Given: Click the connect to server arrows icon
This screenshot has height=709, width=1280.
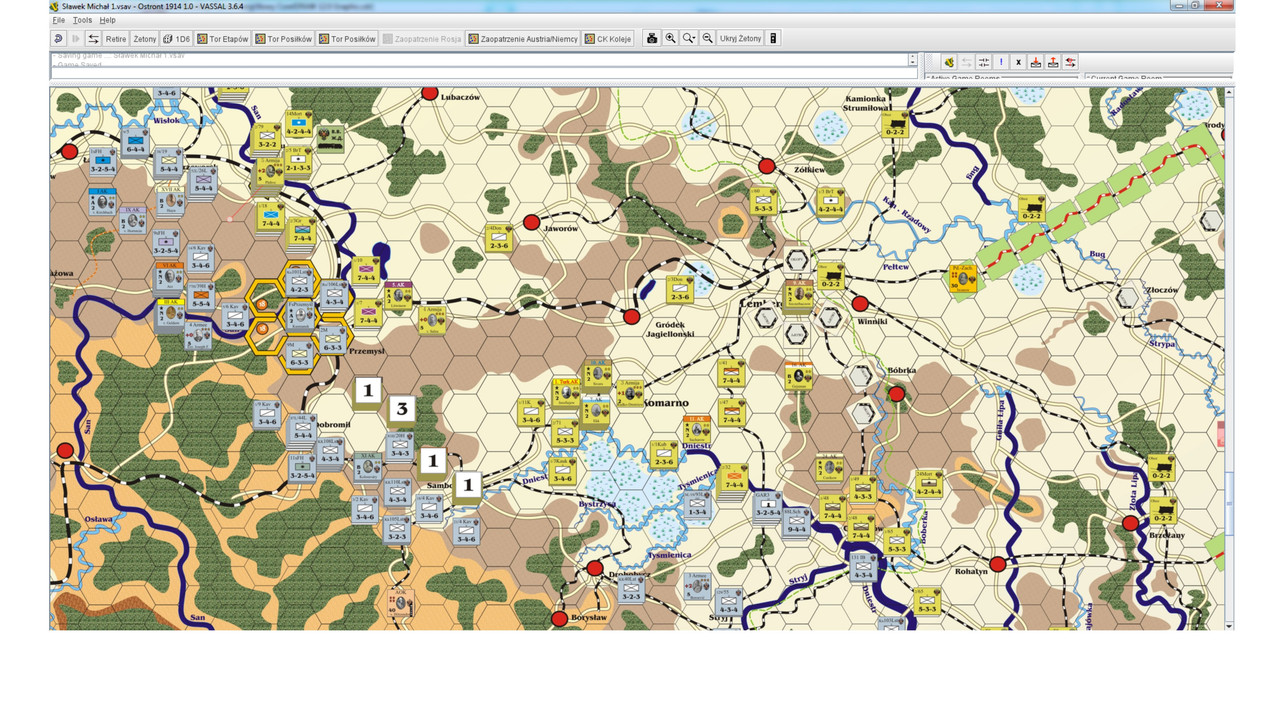Looking at the screenshot, I should coord(93,38).
